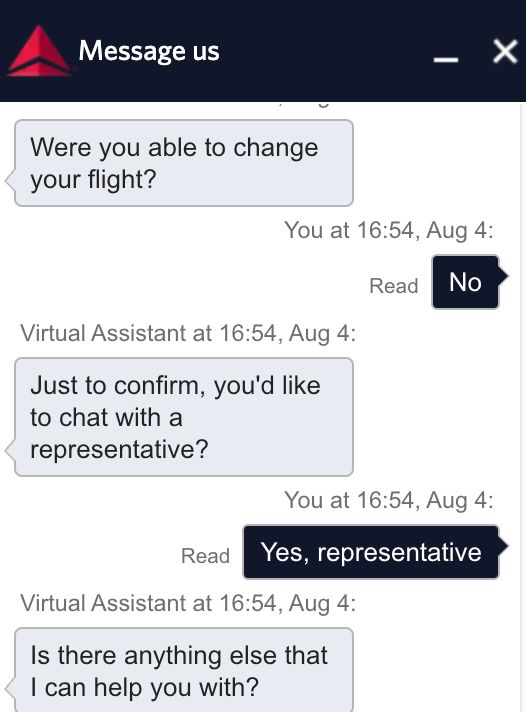Click the last 'Virtual Assistant at 16:54' label

click(x=188, y=603)
